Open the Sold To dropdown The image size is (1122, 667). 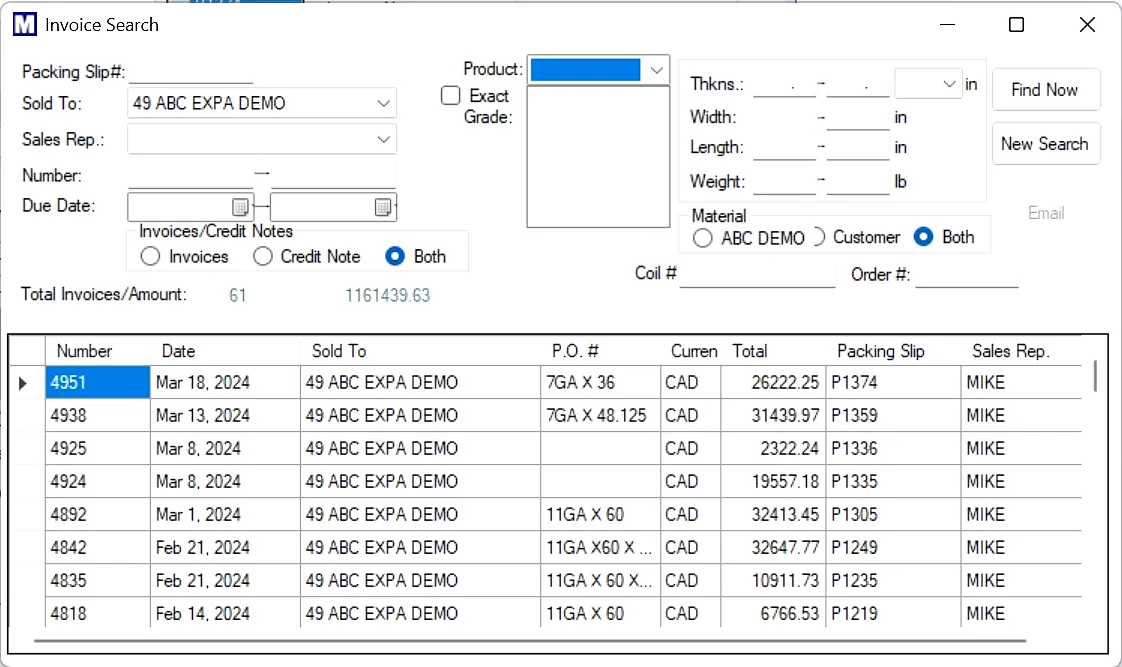click(x=384, y=103)
